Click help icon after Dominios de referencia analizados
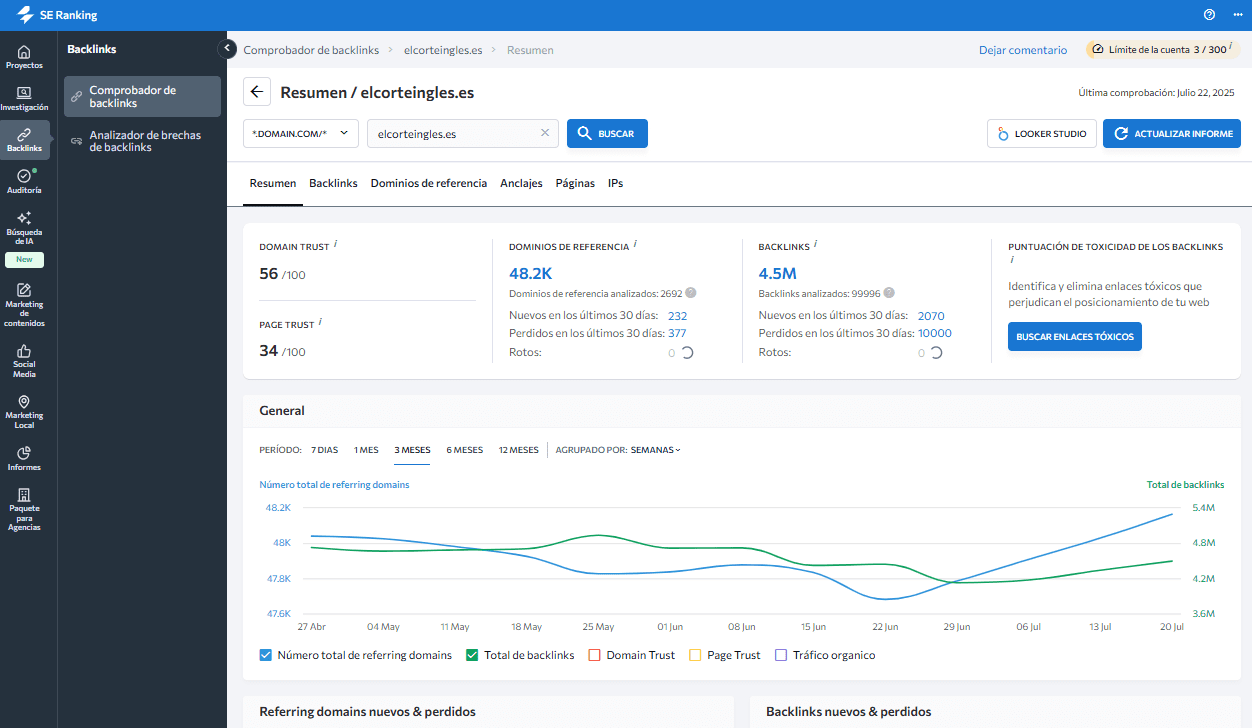Image resolution: width=1252 pixels, height=728 pixels. pyautogui.click(x=691, y=293)
